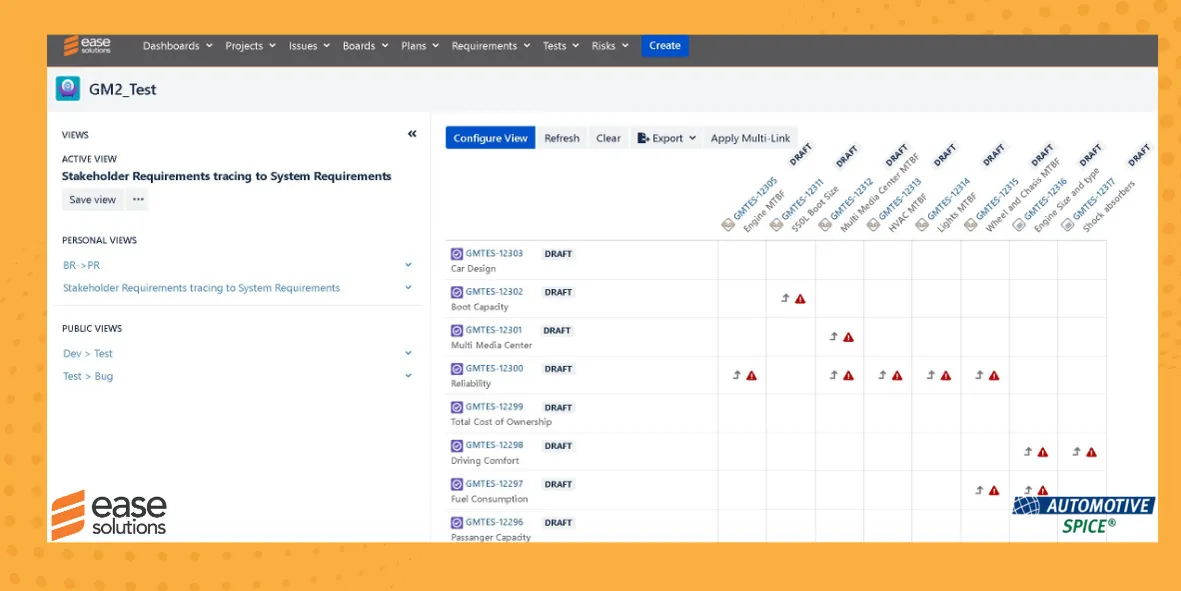Click the DRAFT status badge of GMTES-12299
Viewport: 1181px width, 591px height.
click(x=558, y=407)
